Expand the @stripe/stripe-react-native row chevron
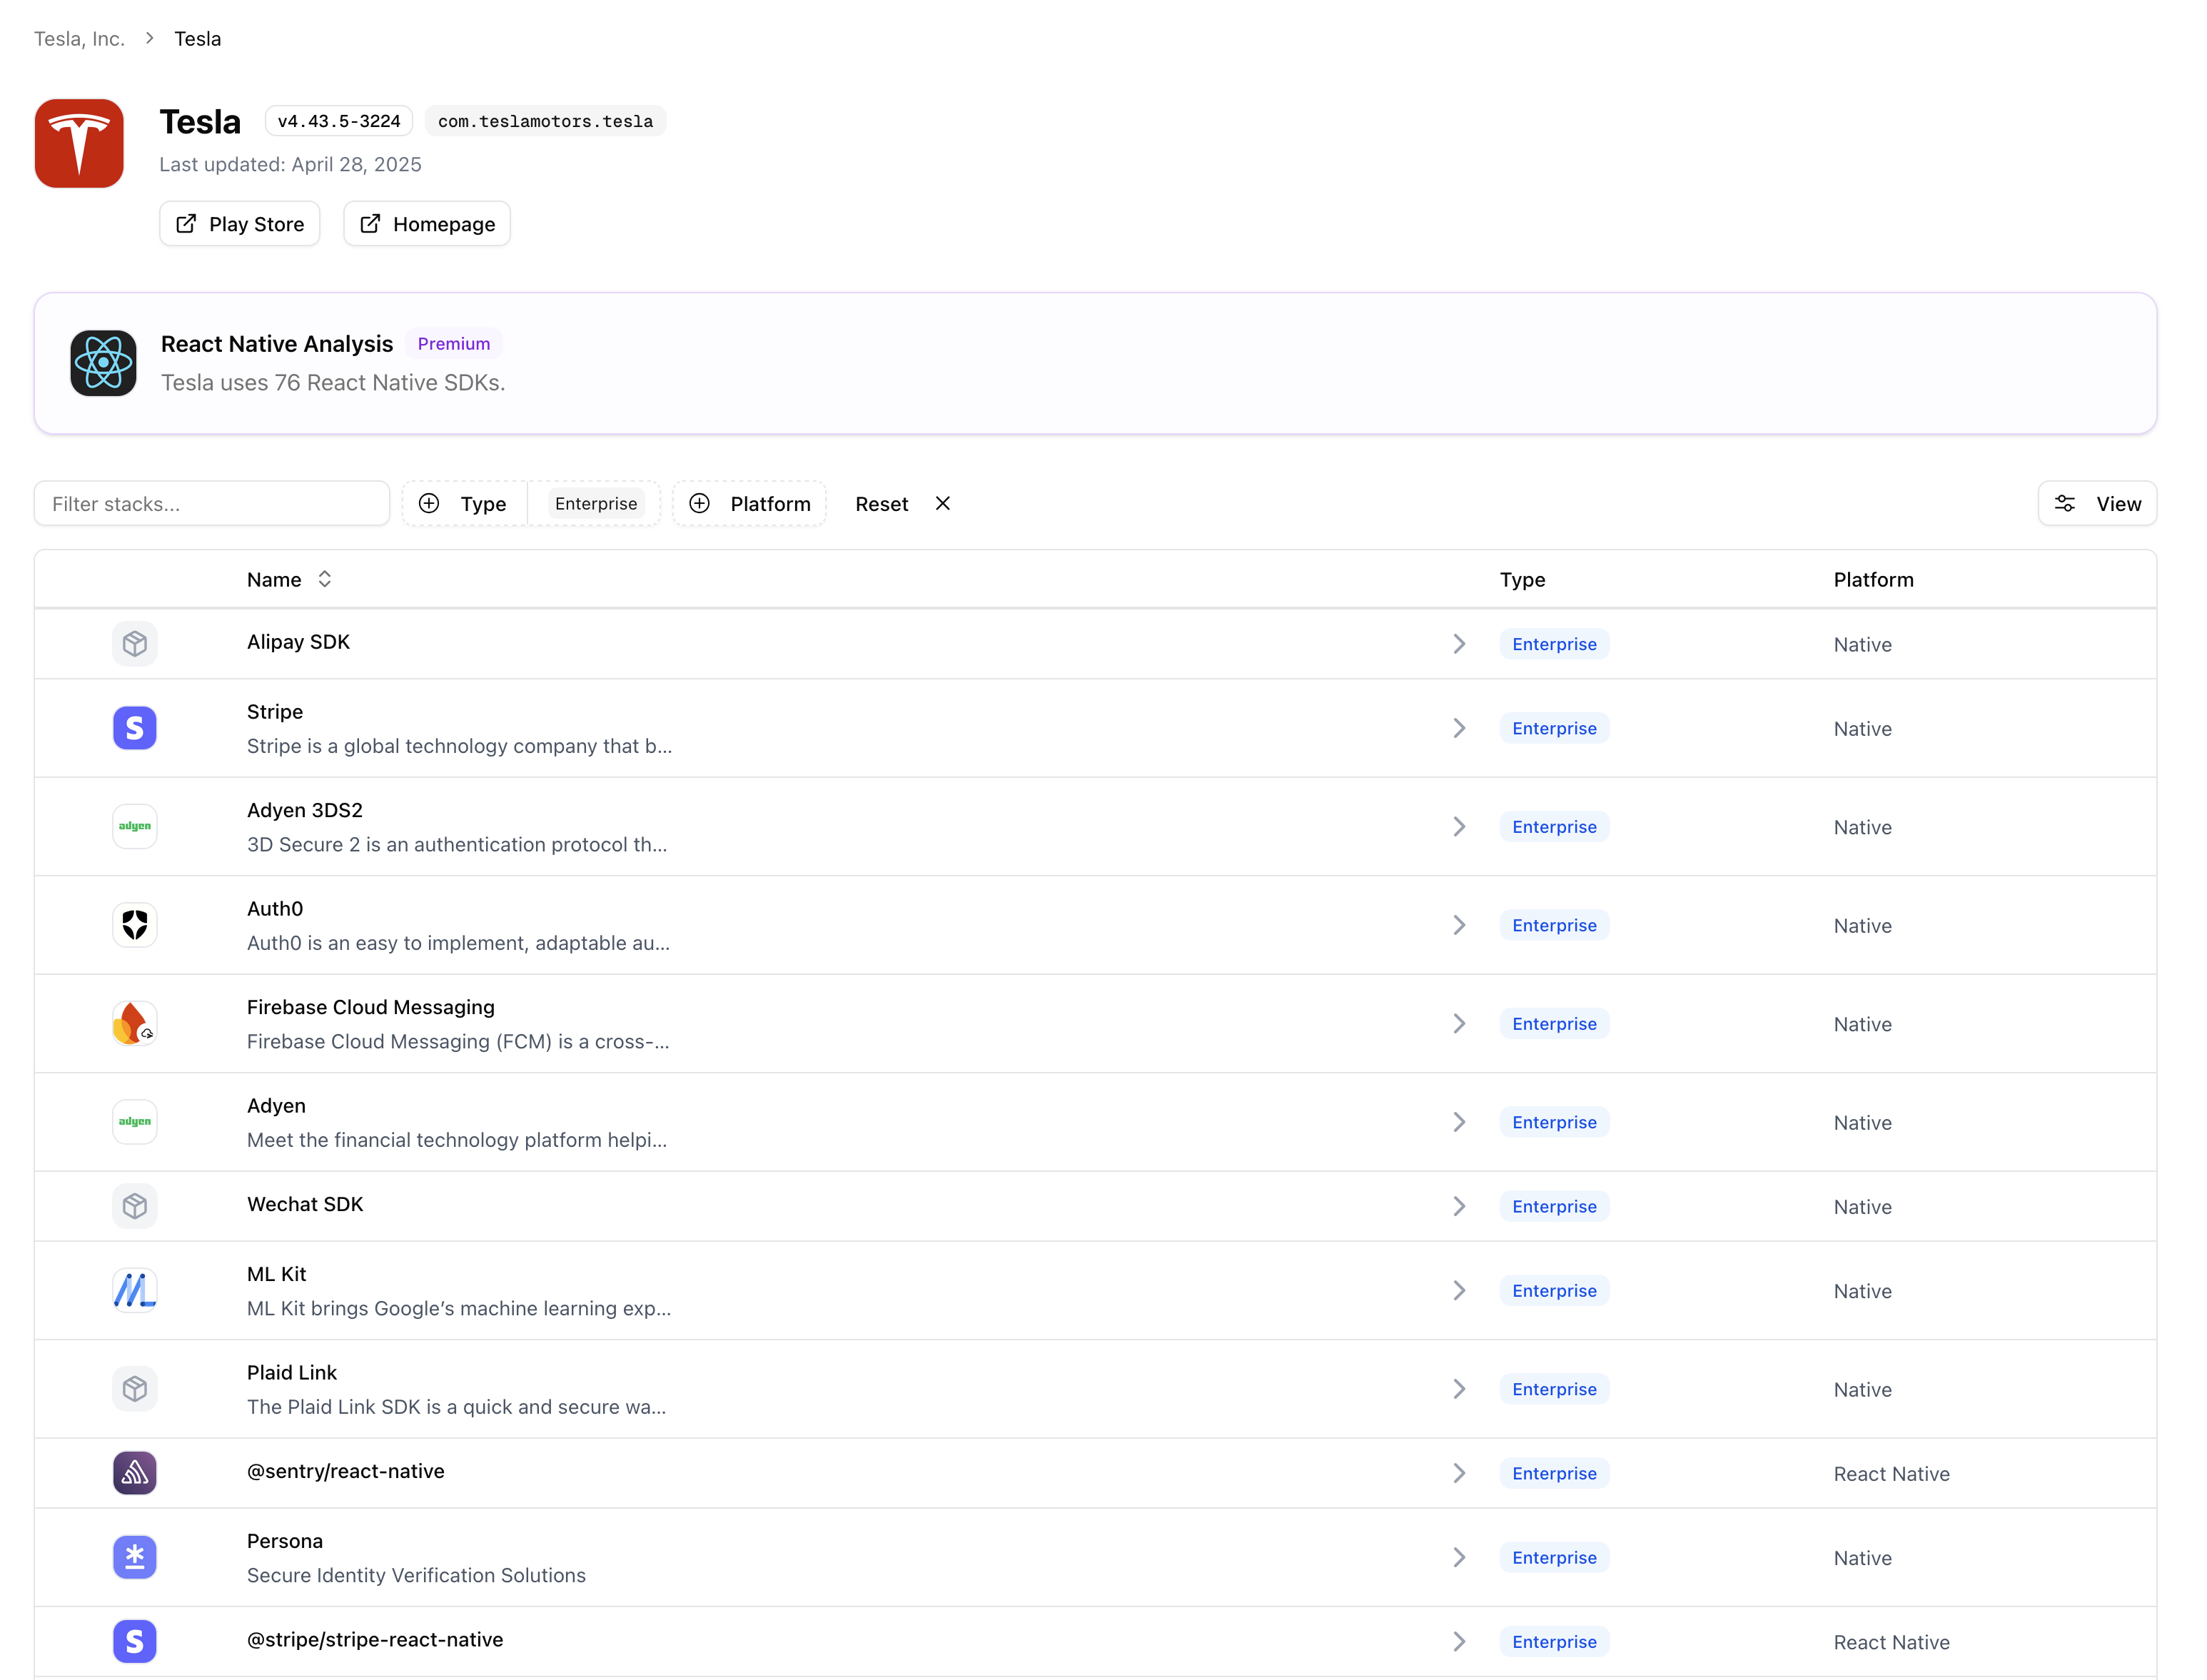2207x1680 pixels. (1460, 1642)
